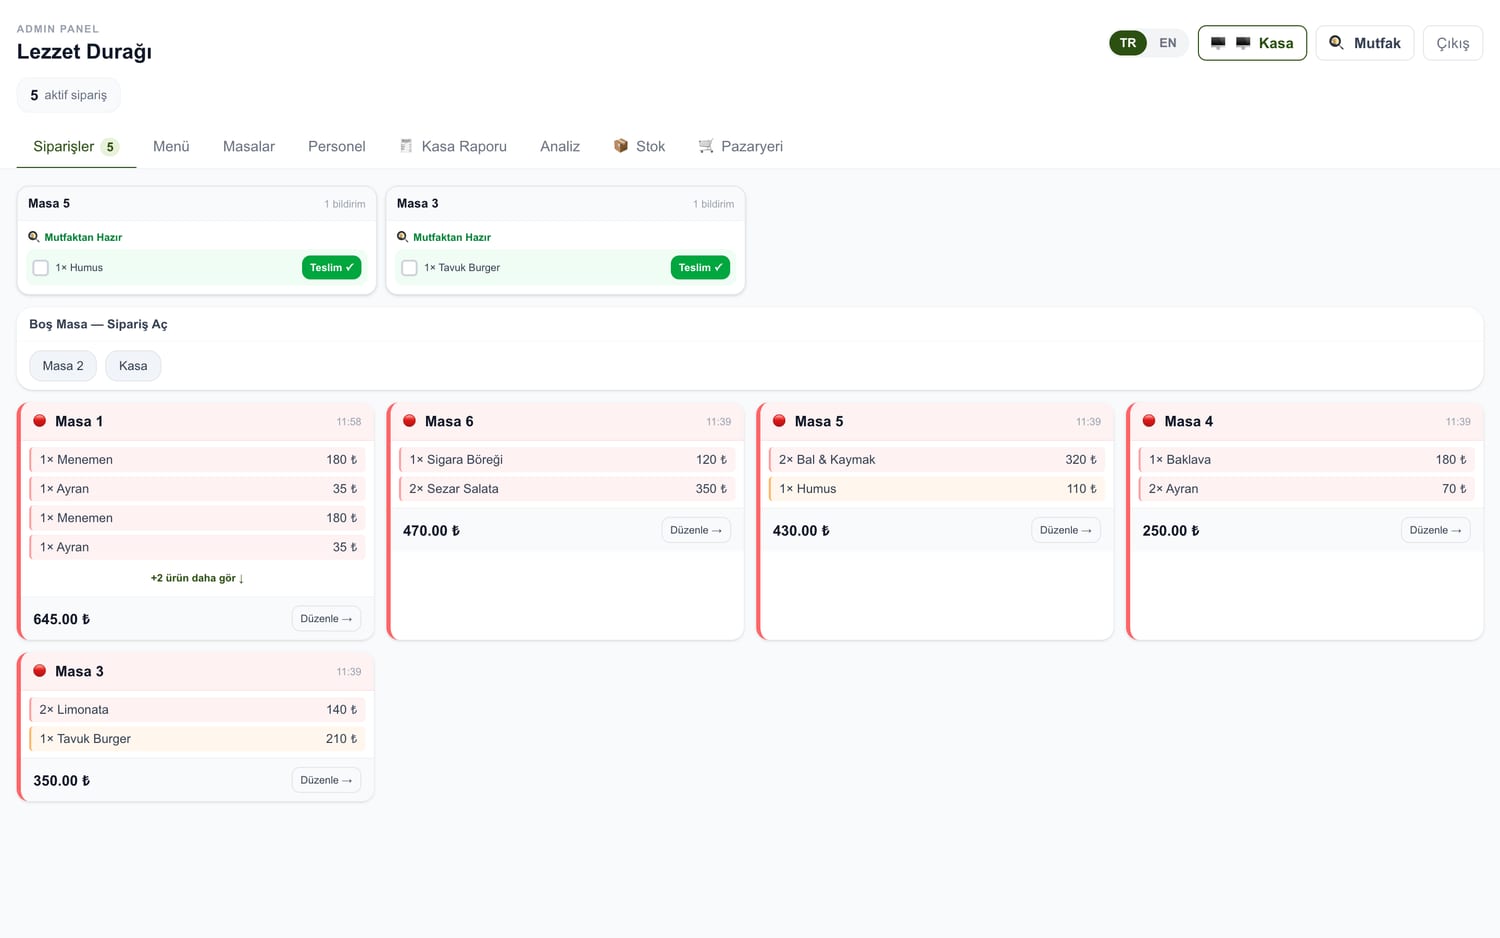Switch to the Menü tab
The height and width of the screenshot is (938, 1500).
click(171, 146)
